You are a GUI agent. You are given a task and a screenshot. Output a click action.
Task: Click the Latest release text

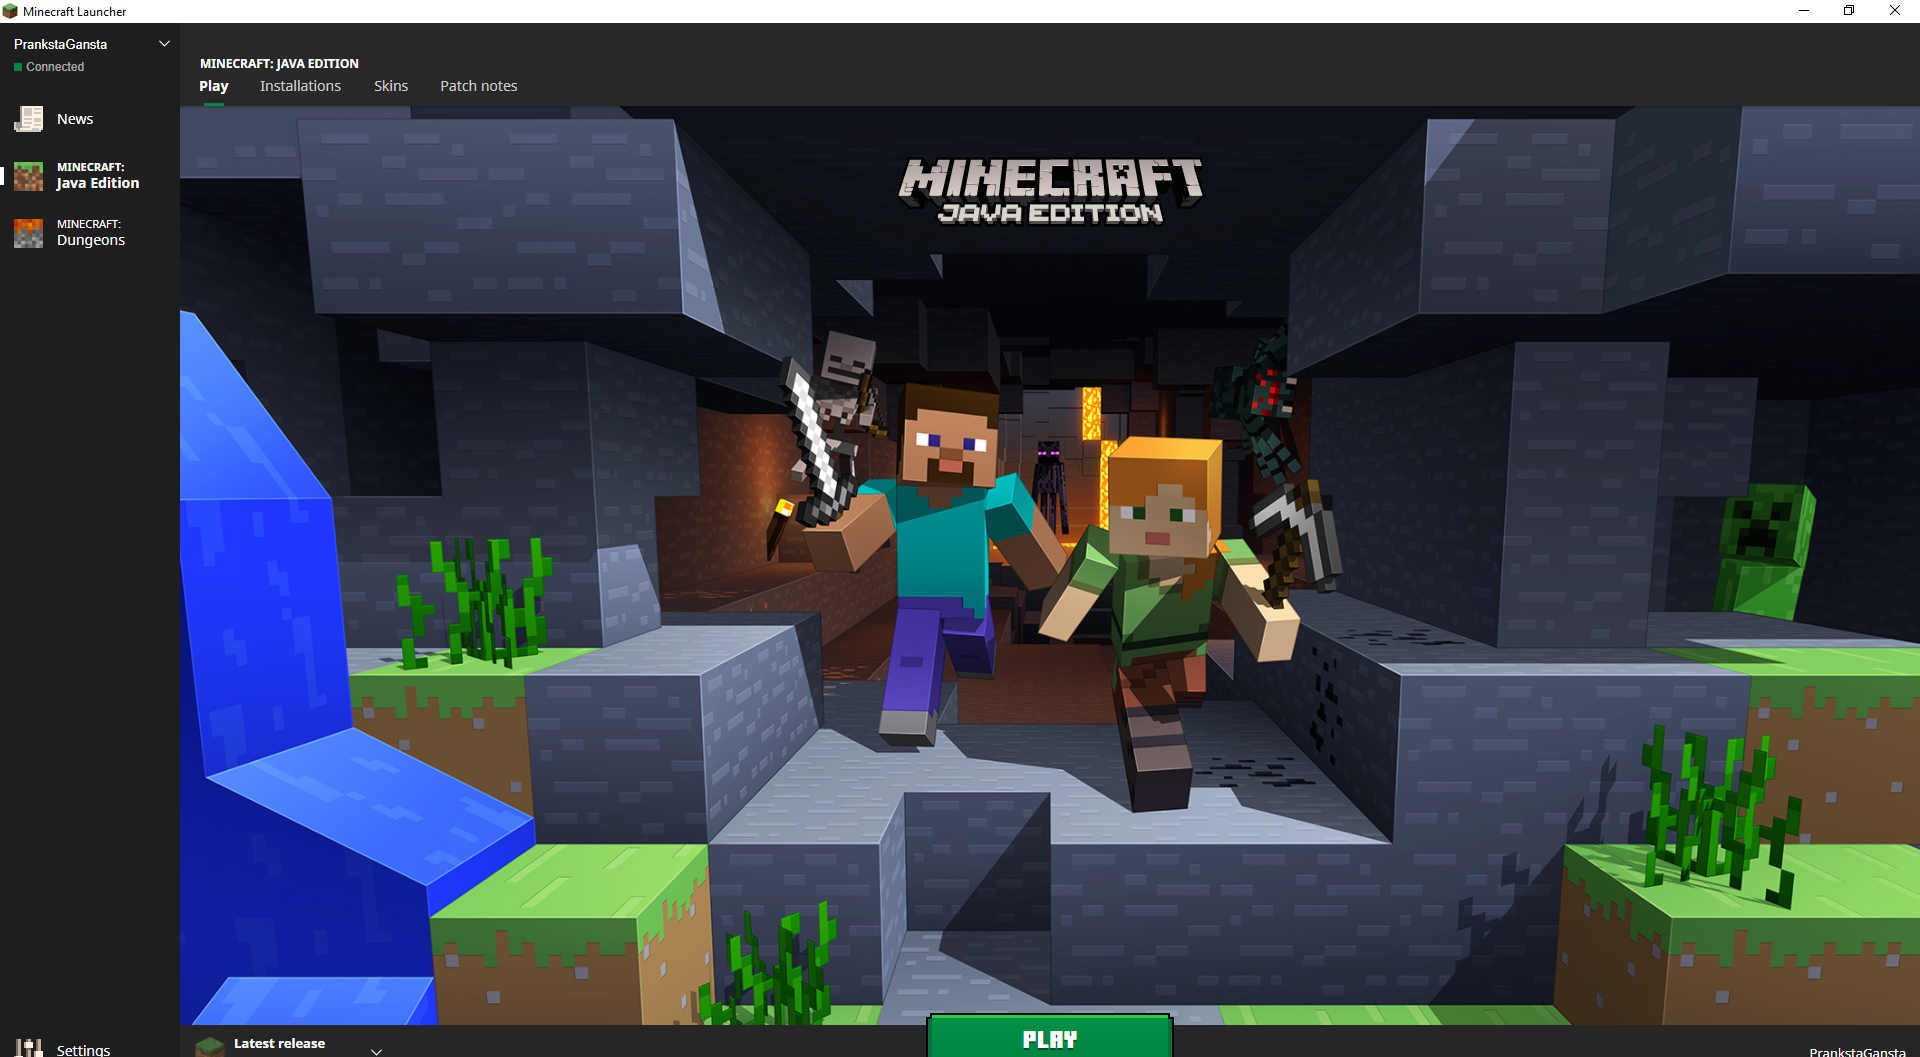(279, 1043)
